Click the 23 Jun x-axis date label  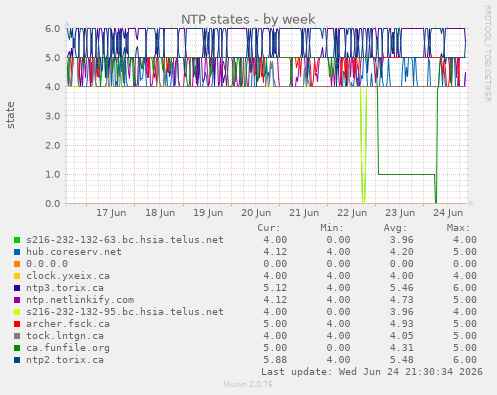pyautogui.click(x=400, y=213)
